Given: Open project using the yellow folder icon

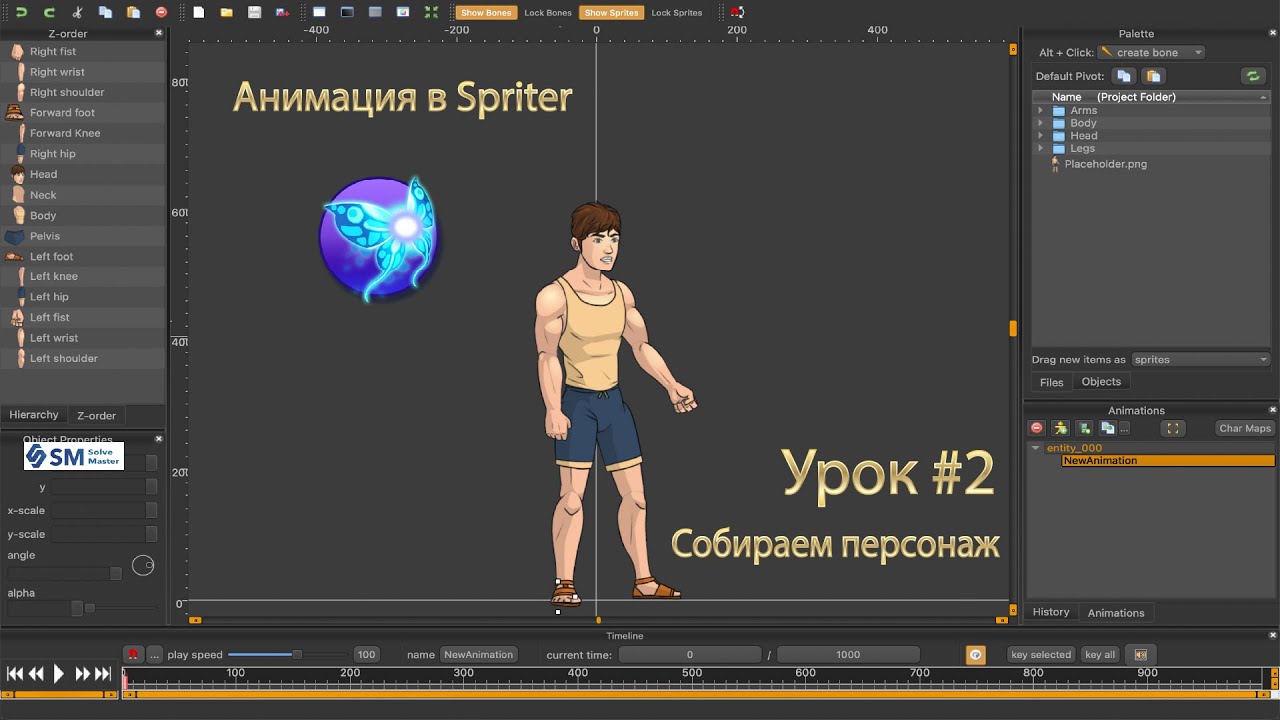Looking at the screenshot, I should (x=227, y=12).
